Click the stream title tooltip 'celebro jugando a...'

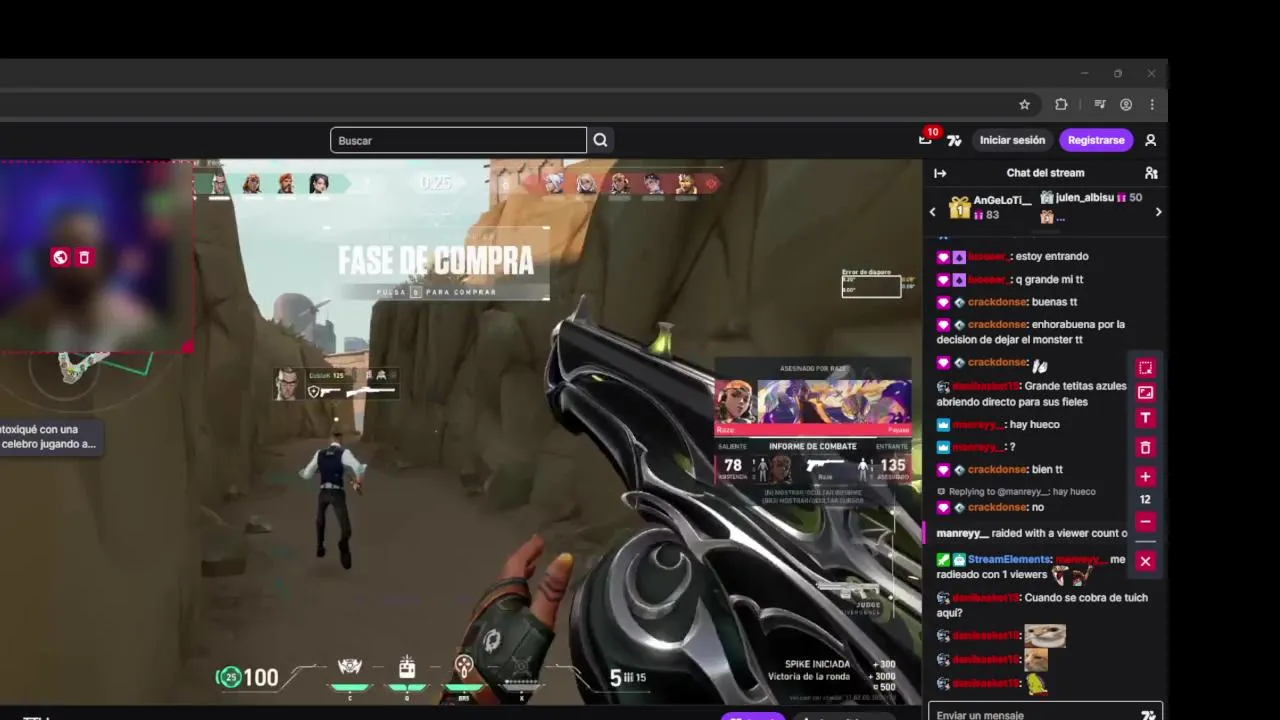tap(50, 437)
